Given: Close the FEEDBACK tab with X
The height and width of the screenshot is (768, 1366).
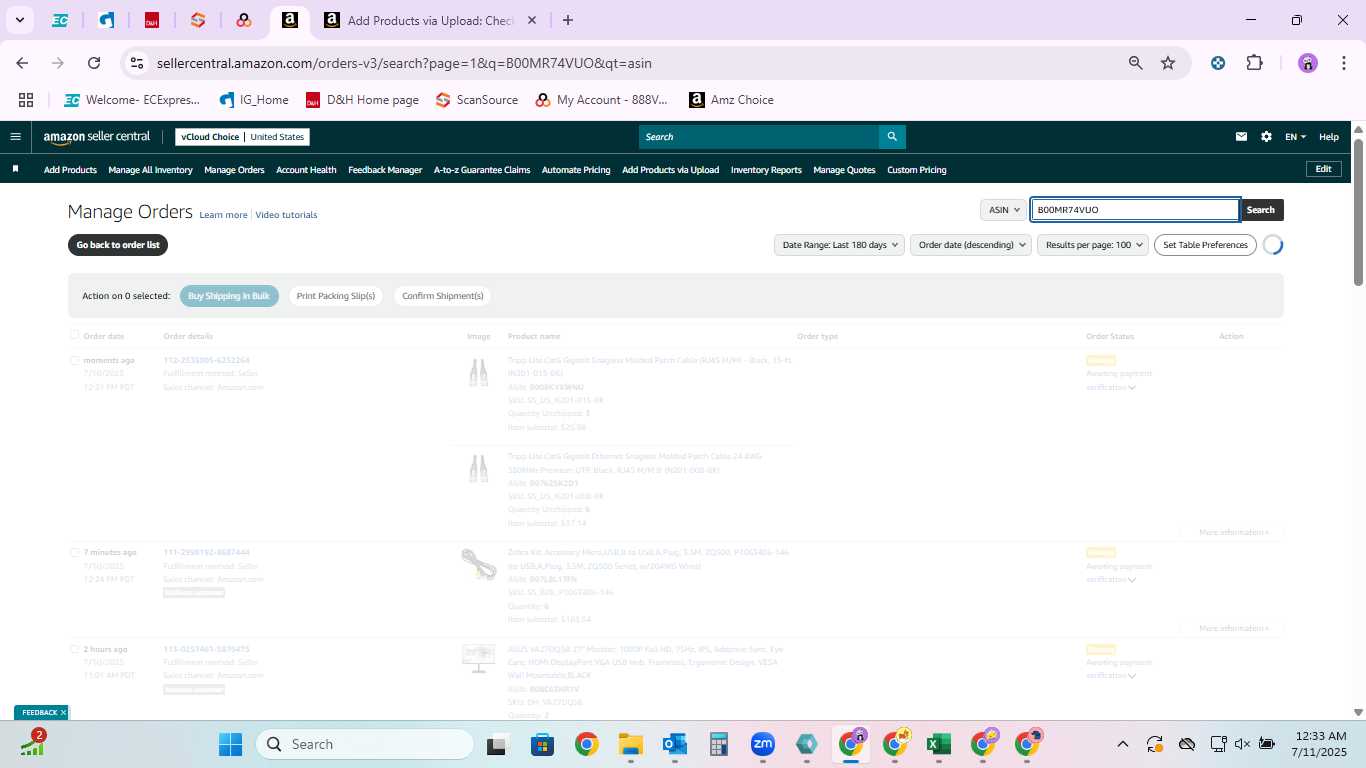Looking at the screenshot, I should coord(63,713).
